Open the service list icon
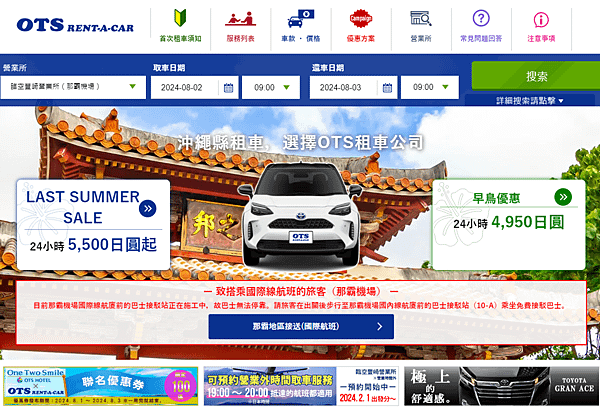The width and height of the screenshot is (600, 413). tap(240, 19)
